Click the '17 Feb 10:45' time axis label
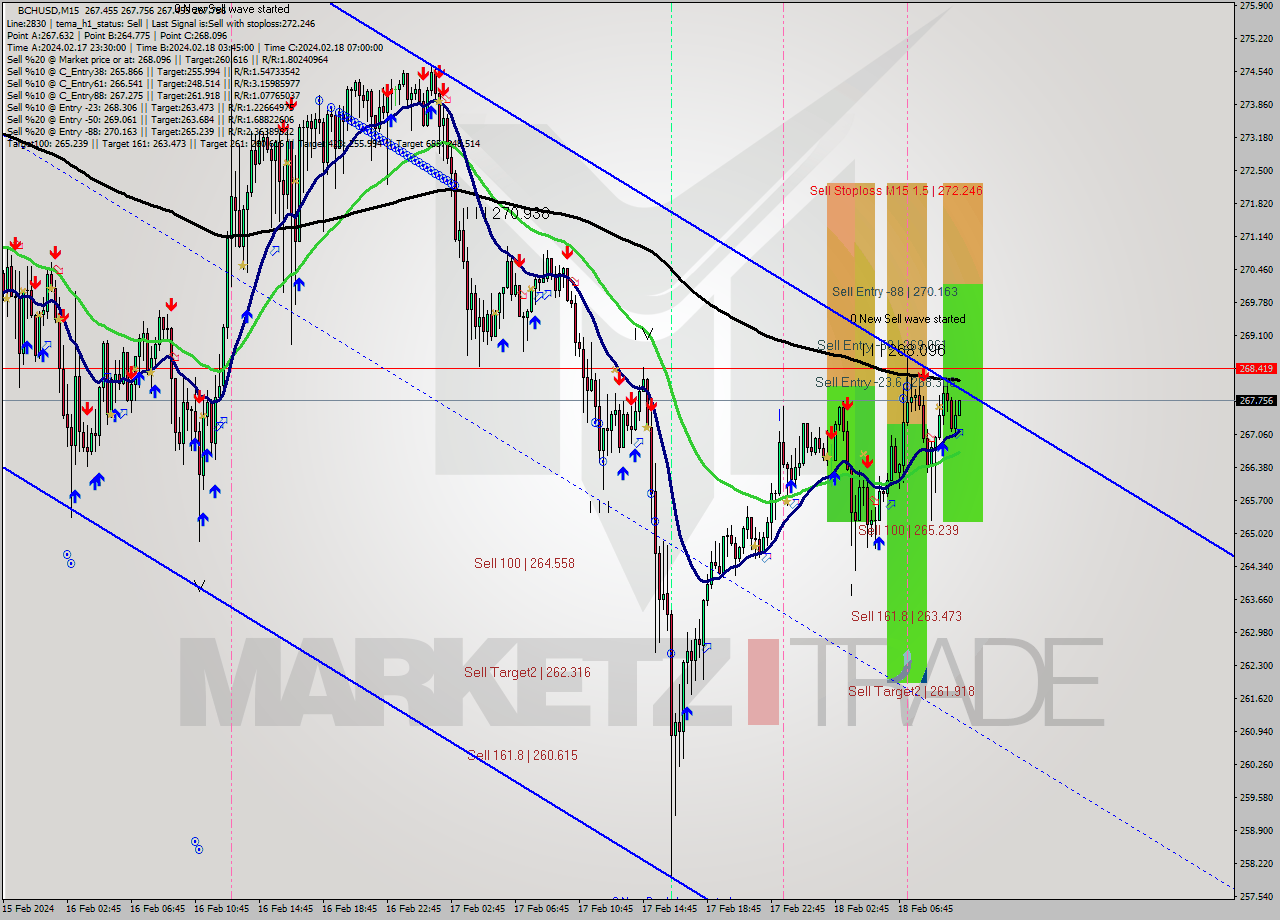The width and height of the screenshot is (1280, 920). [x=606, y=909]
